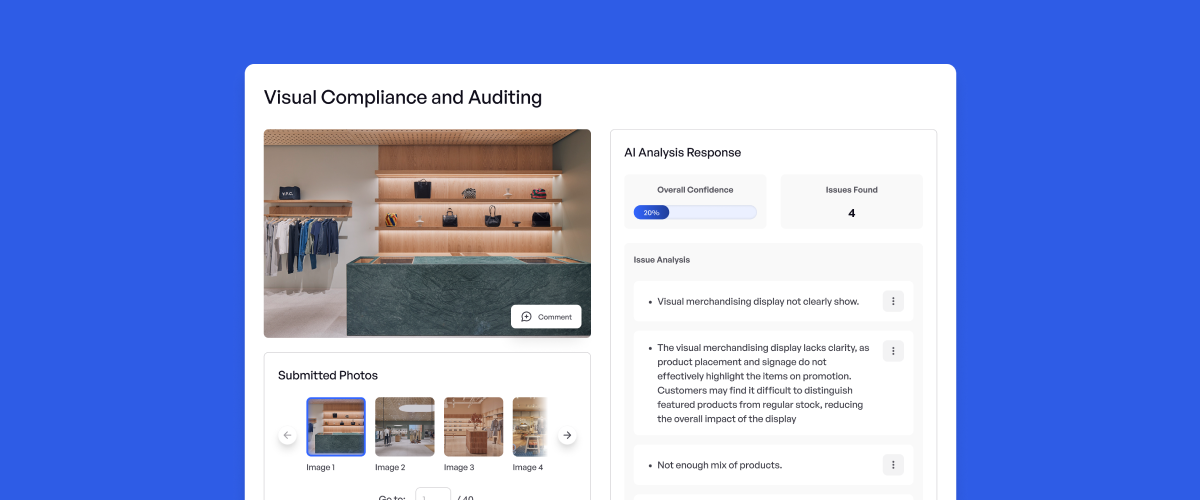Click the Go to page number field
This screenshot has width=1200, height=500.
(433, 496)
